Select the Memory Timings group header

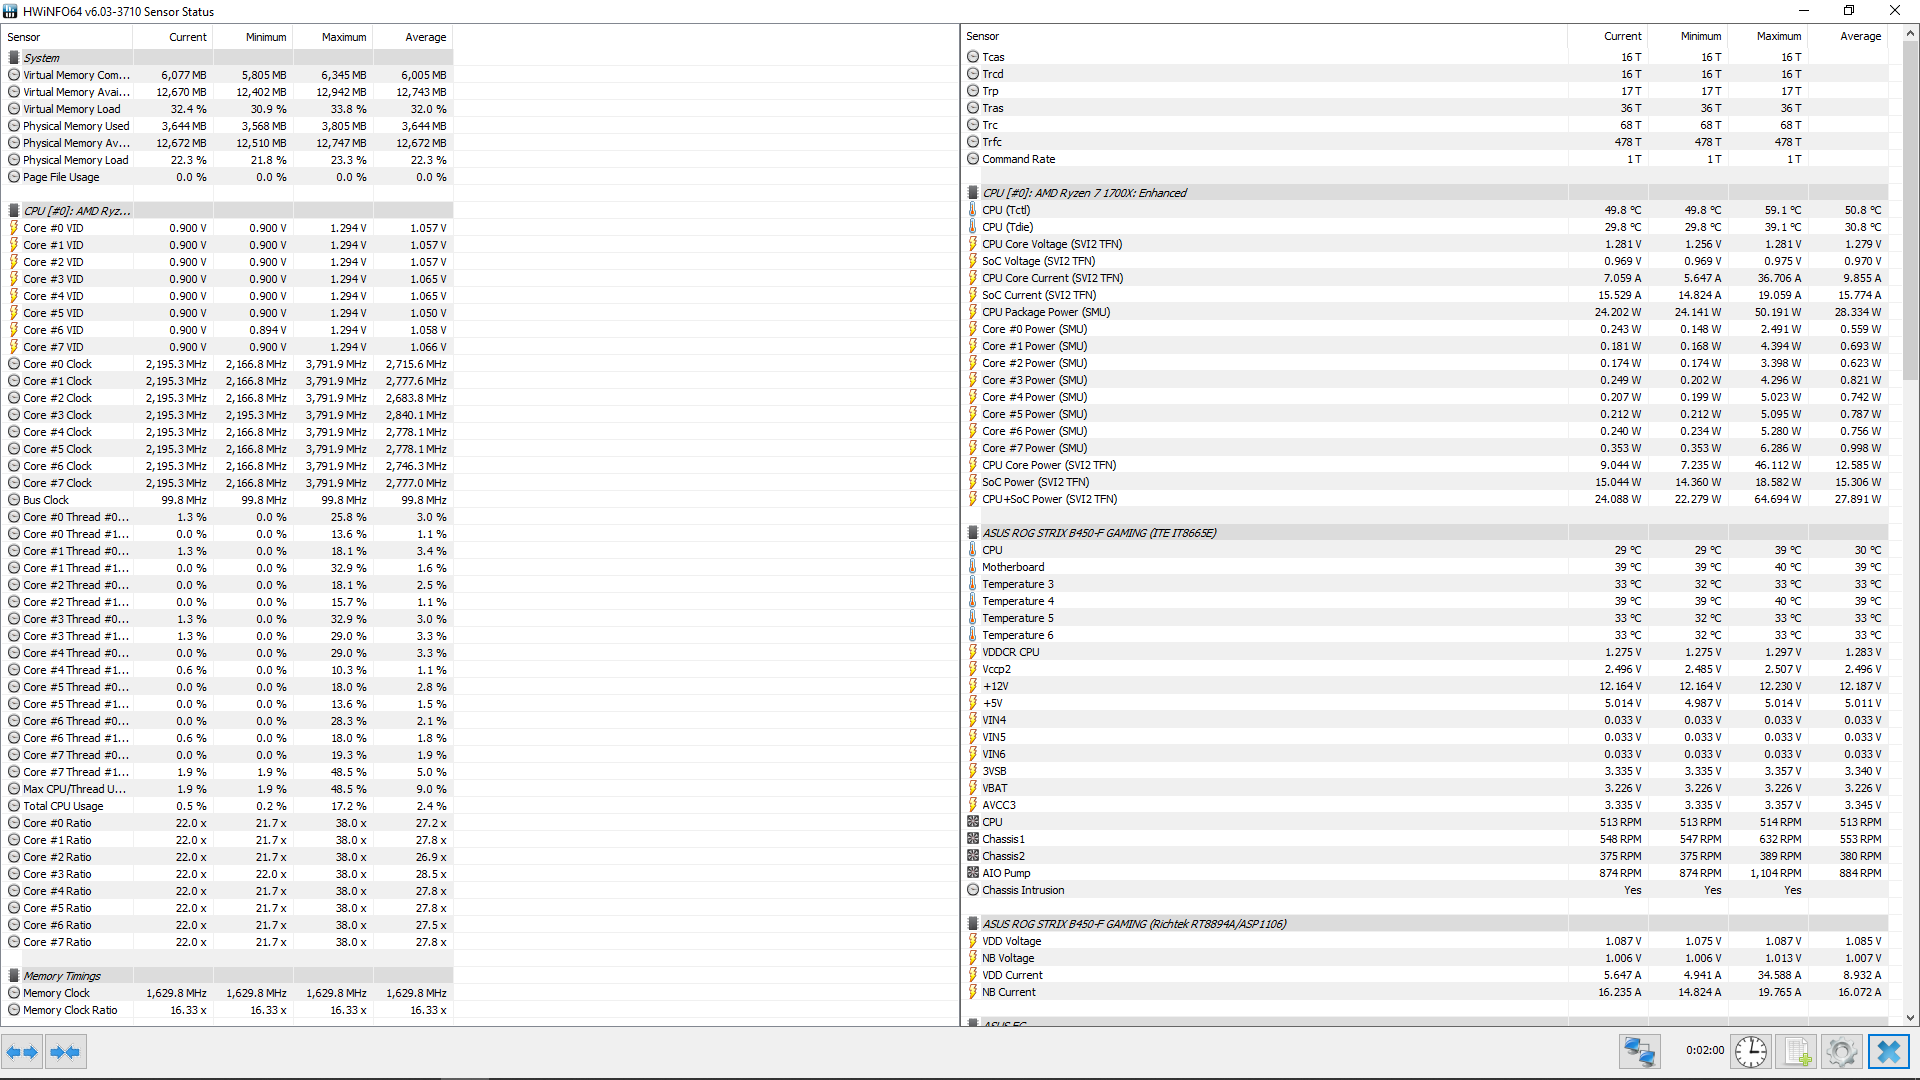tap(62, 976)
